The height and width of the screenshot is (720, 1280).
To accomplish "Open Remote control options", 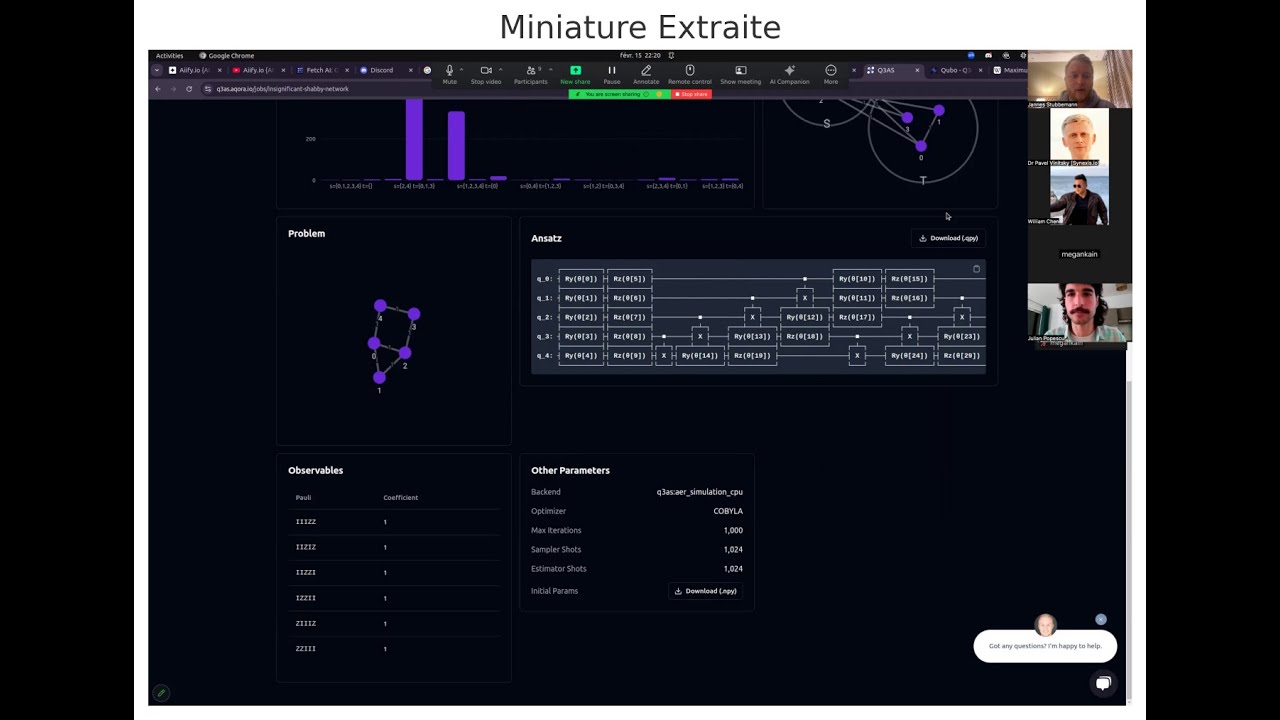I will (x=689, y=71).
